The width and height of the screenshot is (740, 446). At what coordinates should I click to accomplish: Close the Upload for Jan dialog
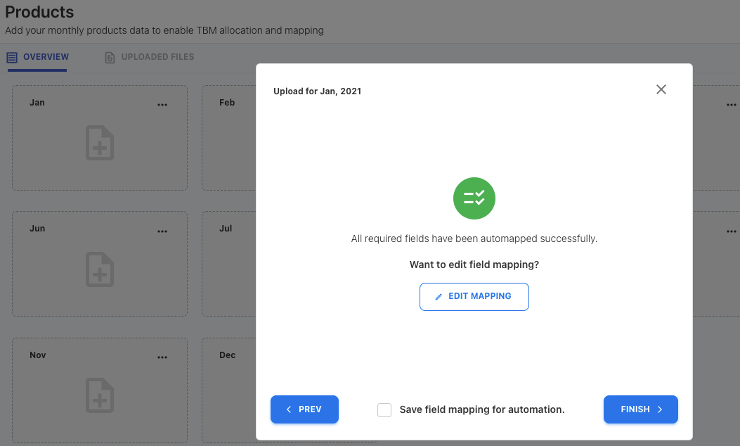661,90
